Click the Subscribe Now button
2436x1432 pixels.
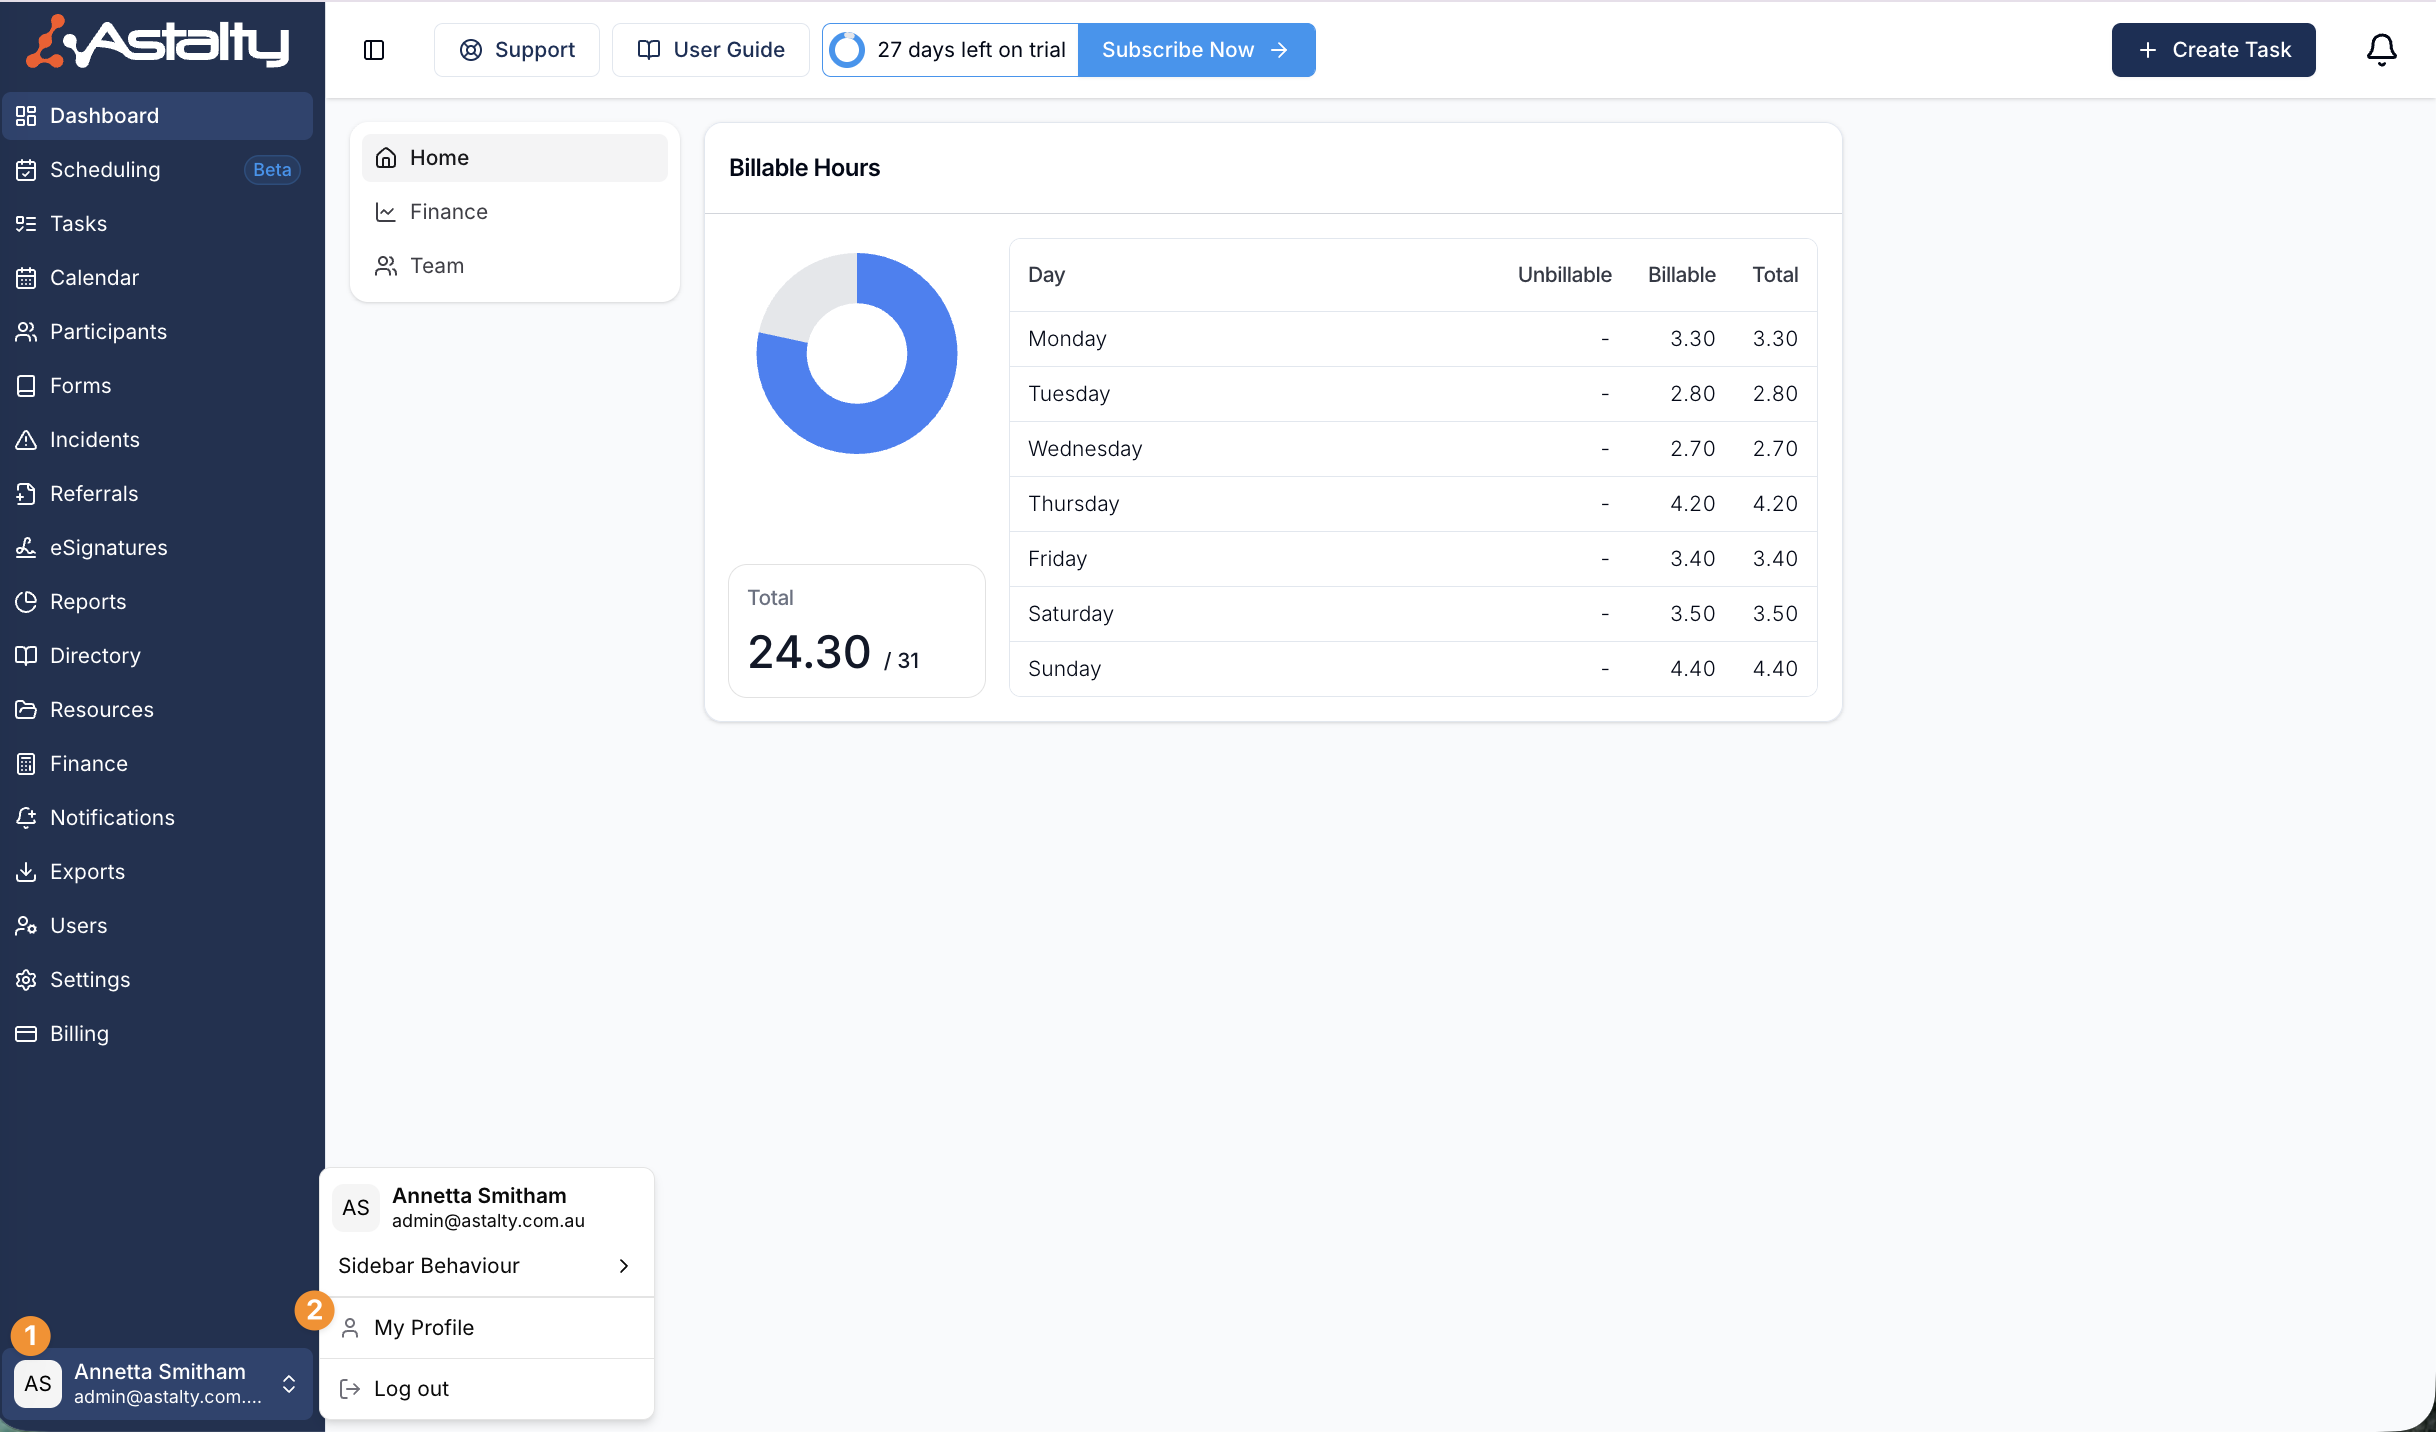pyautogui.click(x=1195, y=50)
